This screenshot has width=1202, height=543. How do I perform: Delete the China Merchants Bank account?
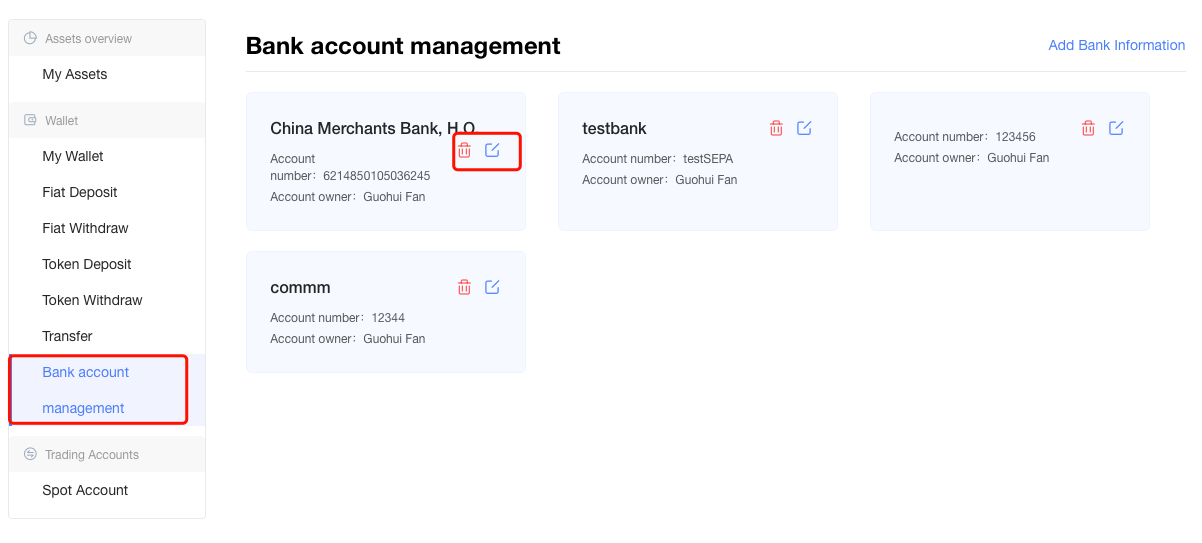pos(464,150)
